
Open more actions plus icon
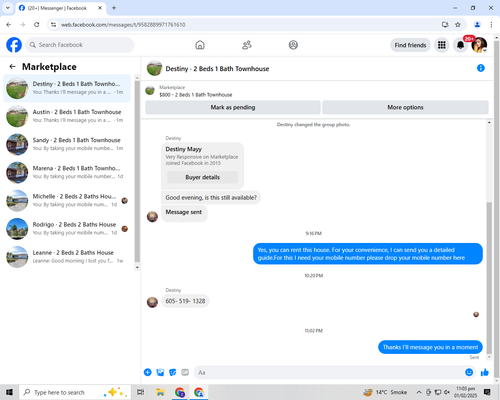148,372
